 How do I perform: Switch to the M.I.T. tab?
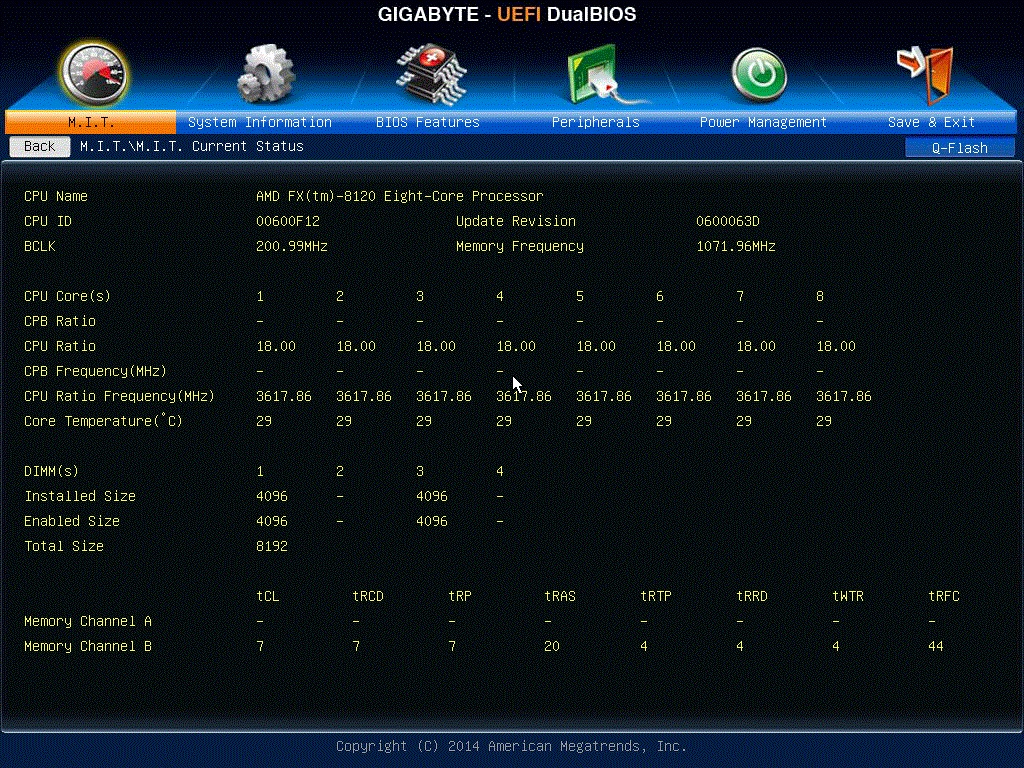[x=91, y=122]
